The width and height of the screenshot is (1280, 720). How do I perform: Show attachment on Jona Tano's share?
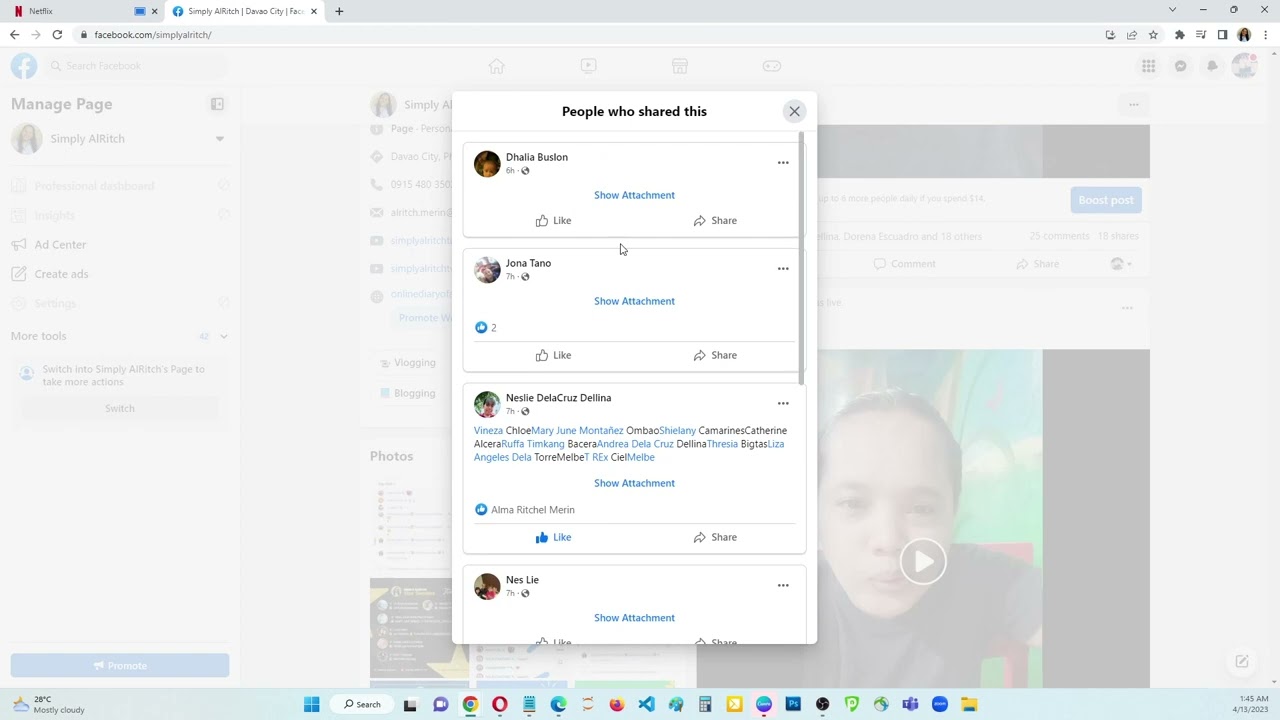[x=634, y=301]
